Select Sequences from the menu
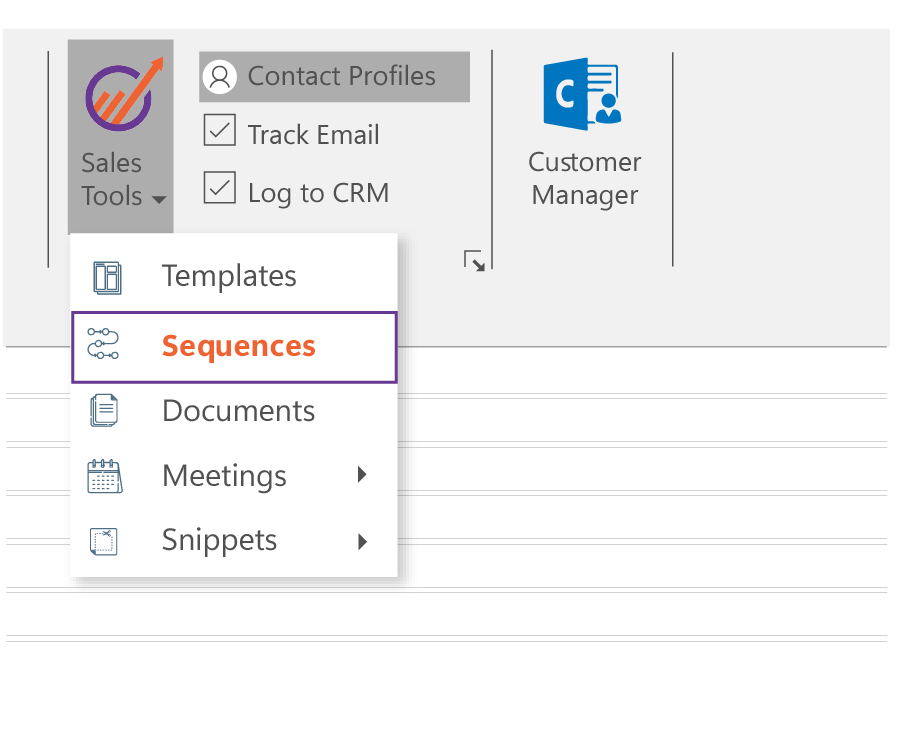The height and width of the screenshot is (732, 906). click(239, 346)
